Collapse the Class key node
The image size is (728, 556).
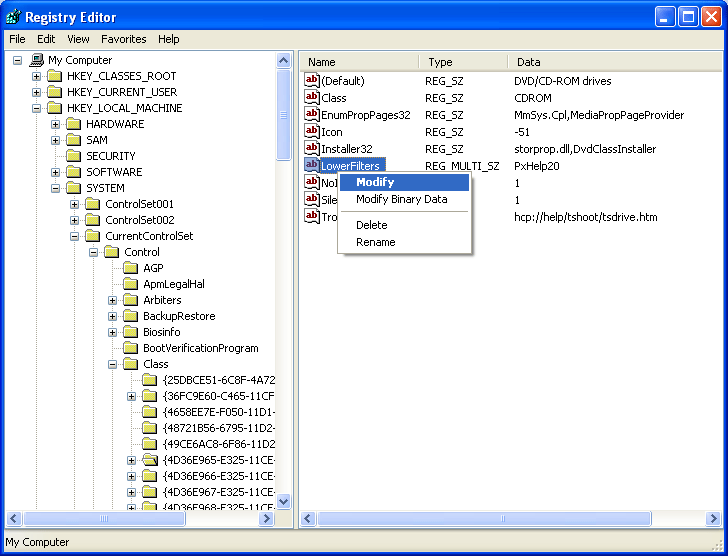(113, 364)
